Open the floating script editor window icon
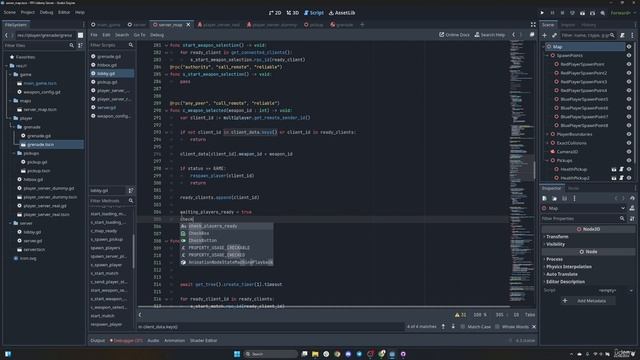The height and width of the screenshot is (360, 640). click(x=532, y=35)
